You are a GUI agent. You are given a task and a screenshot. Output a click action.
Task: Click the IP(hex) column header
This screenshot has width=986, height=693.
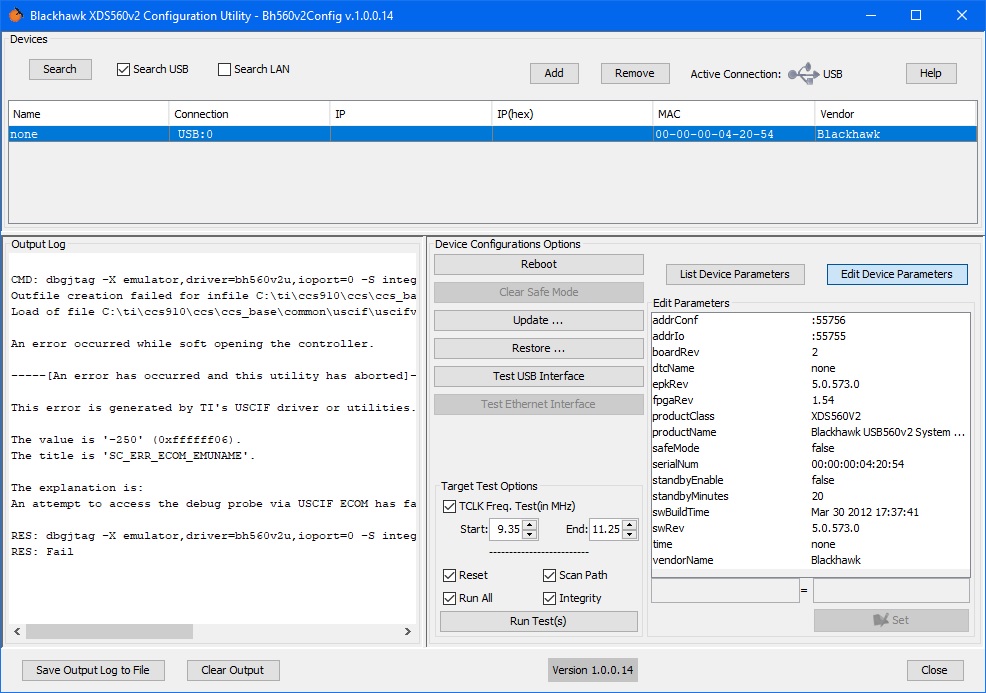[x=572, y=114]
